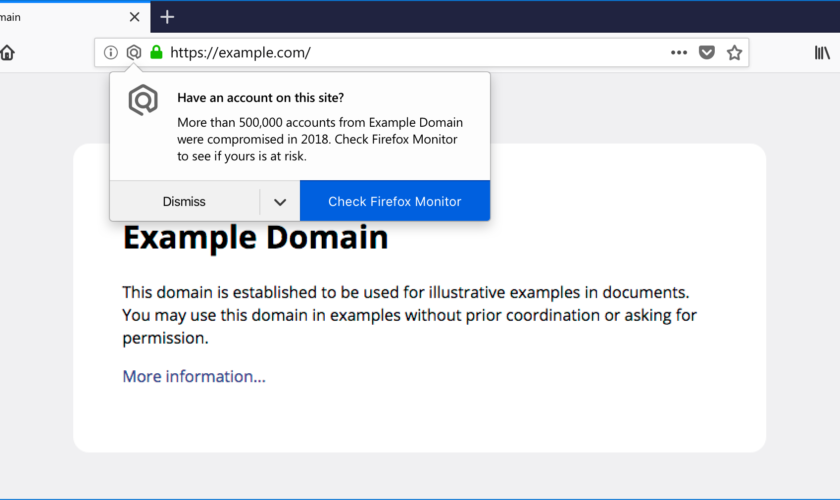Click the Firefox Monitor logo inside the popup
The width and height of the screenshot is (840, 500).
click(143, 101)
